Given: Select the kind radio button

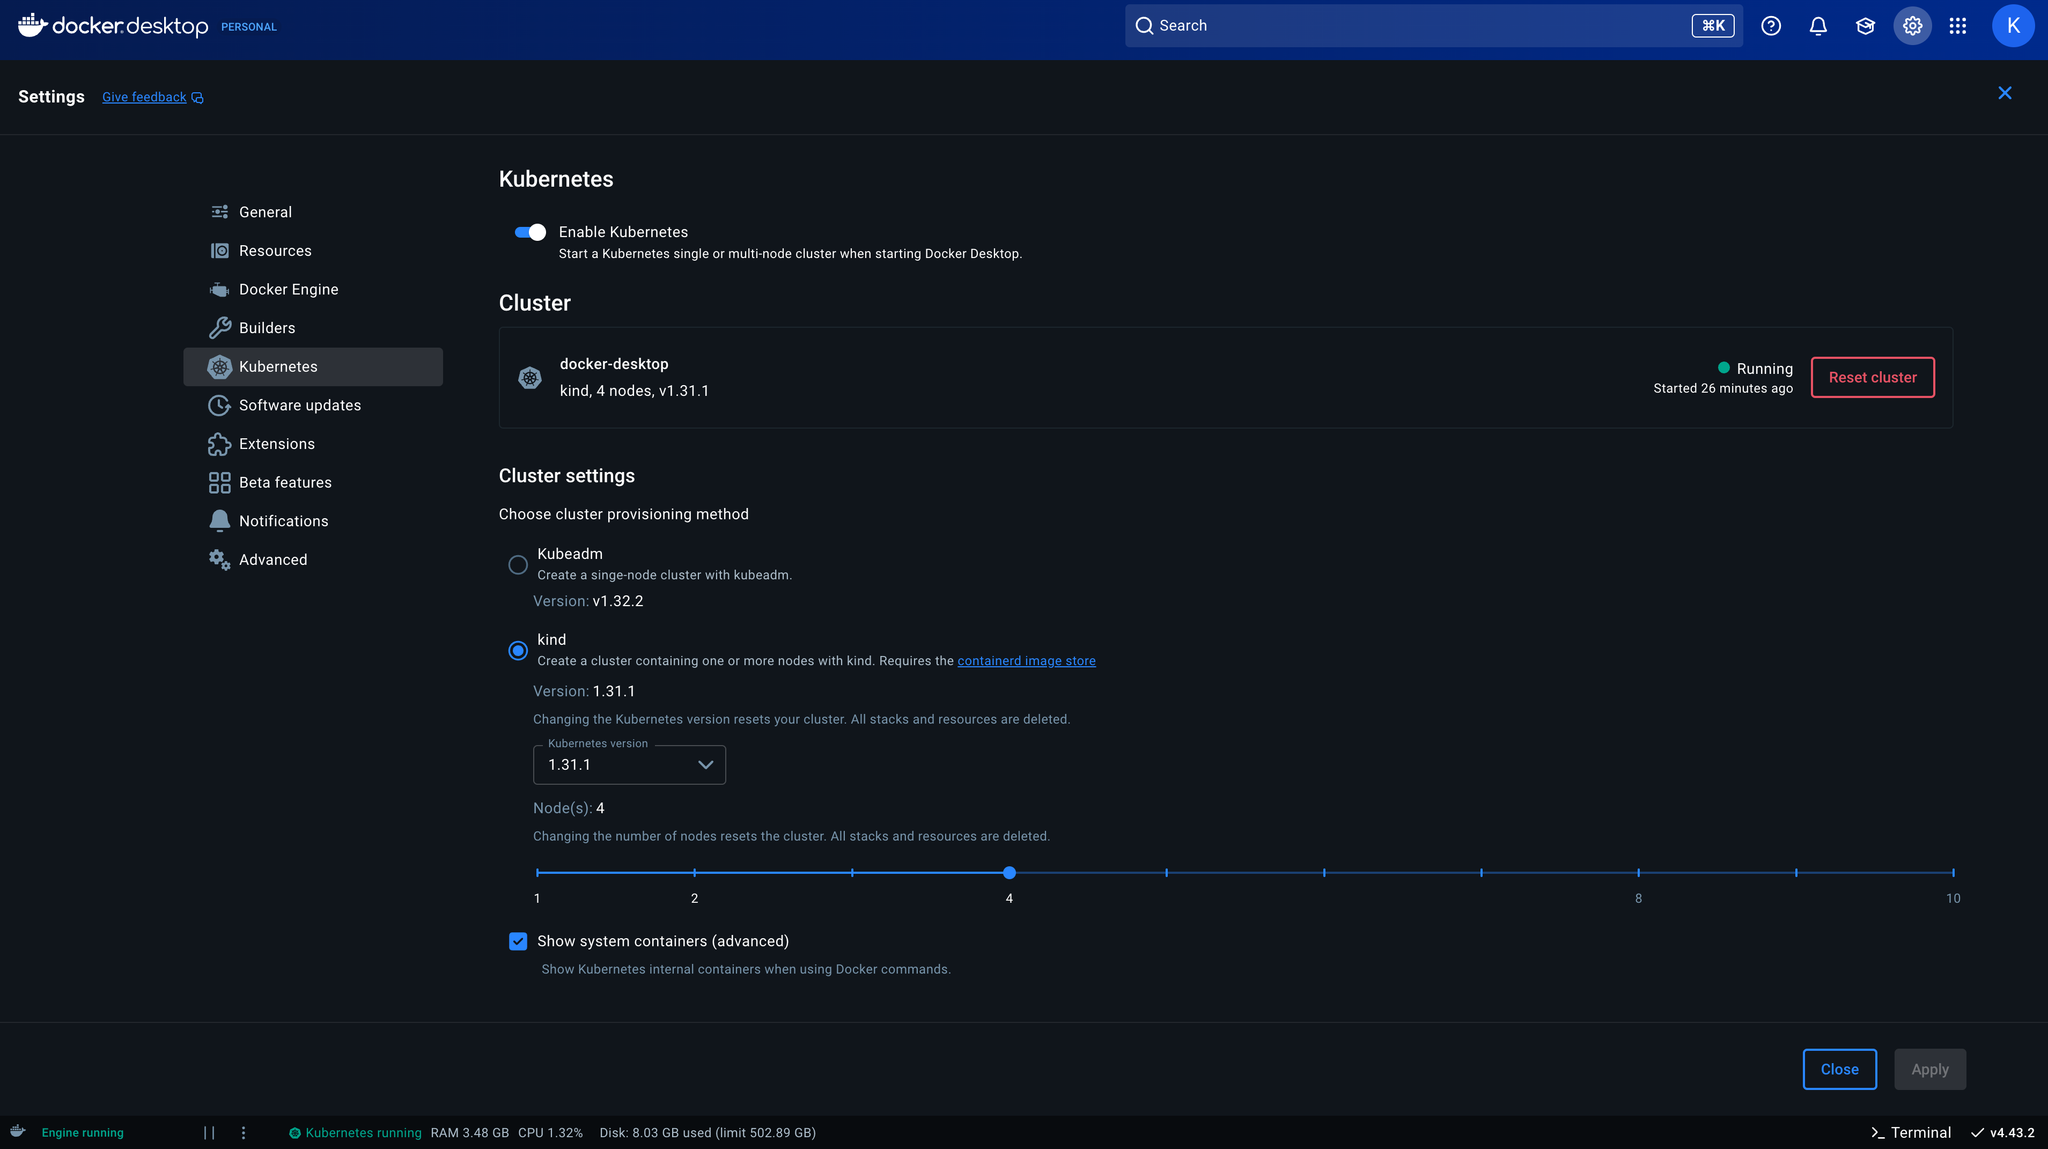Looking at the screenshot, I should click(518, 651).
